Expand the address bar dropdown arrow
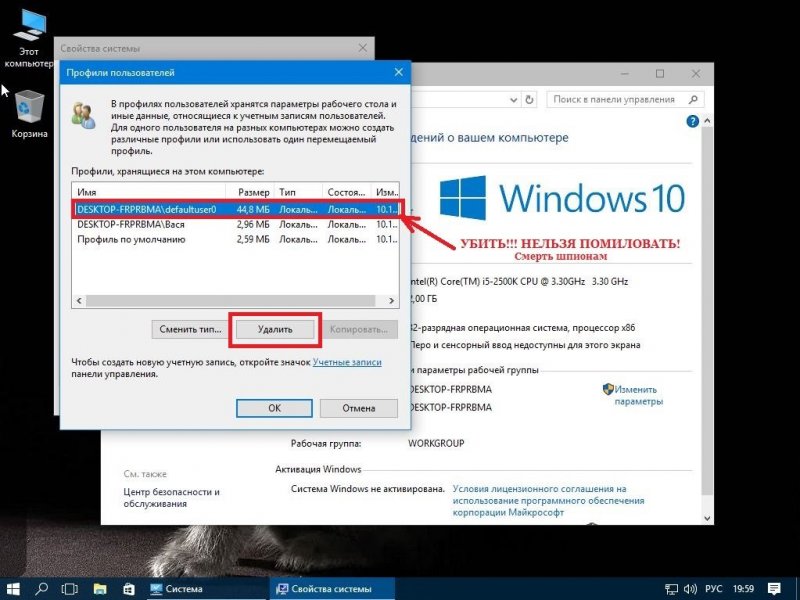 pyautogui.click(x=514, y=100)
